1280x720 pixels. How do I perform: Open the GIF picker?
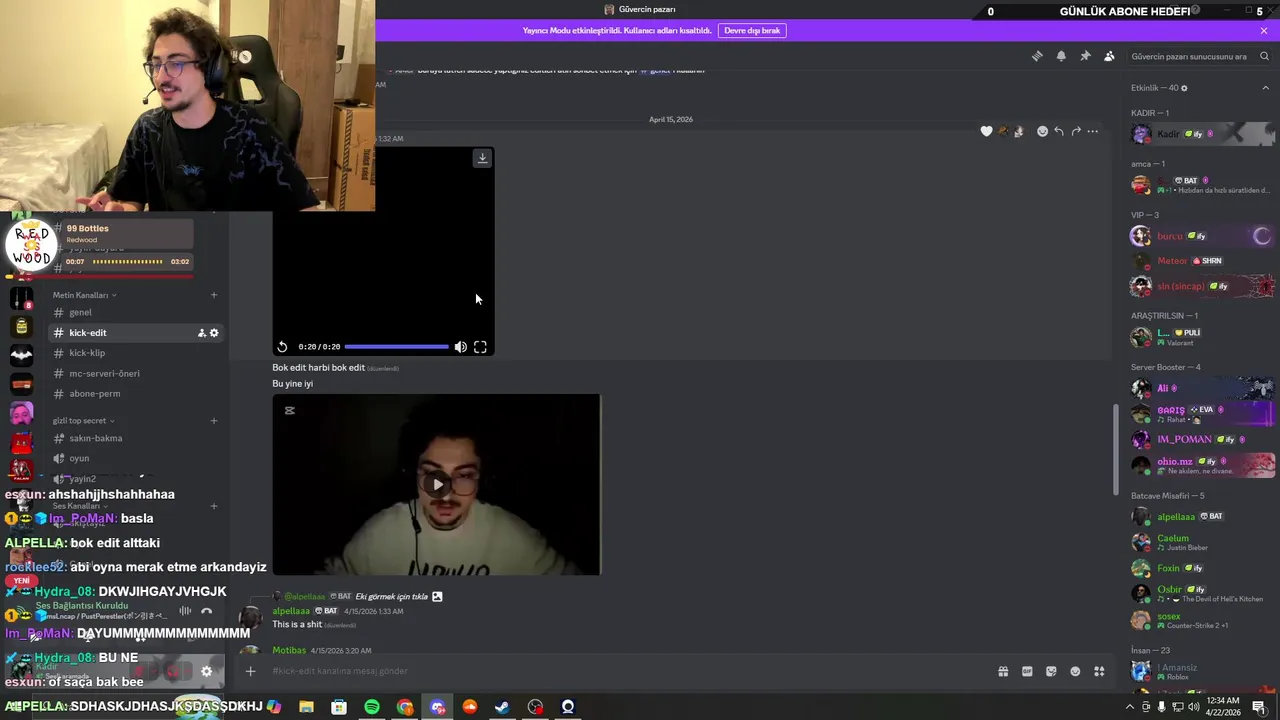[x=1027, y=671]
